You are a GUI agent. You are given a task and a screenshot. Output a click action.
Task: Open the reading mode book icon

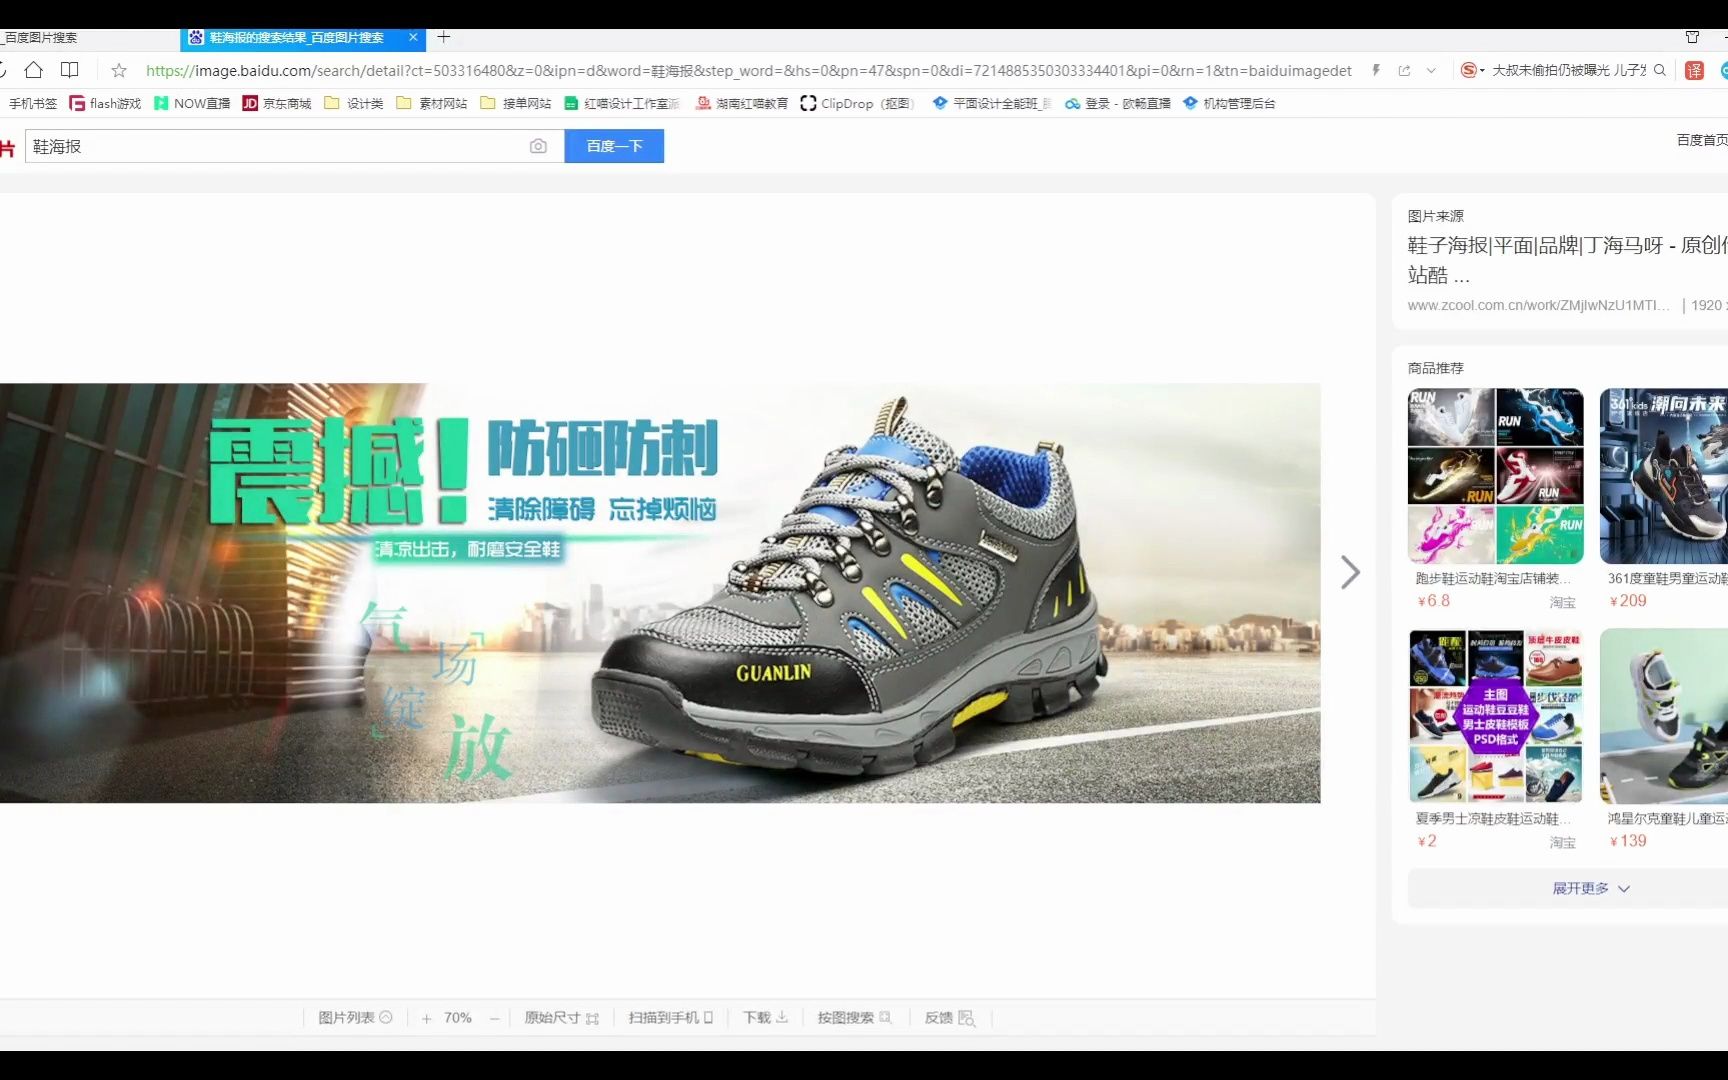tap(69, 70)
